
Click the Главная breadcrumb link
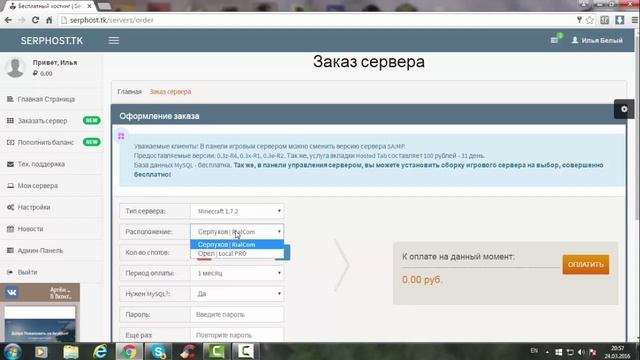tap(129, 91)
